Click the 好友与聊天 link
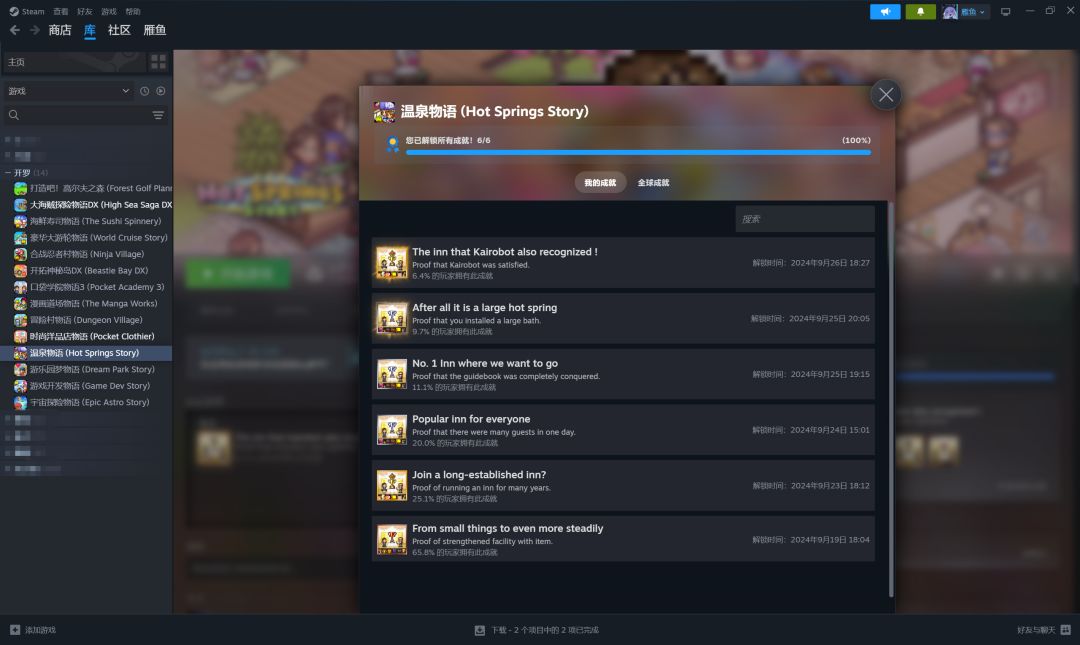1080x645 pixels. (x=1036, y=630)
